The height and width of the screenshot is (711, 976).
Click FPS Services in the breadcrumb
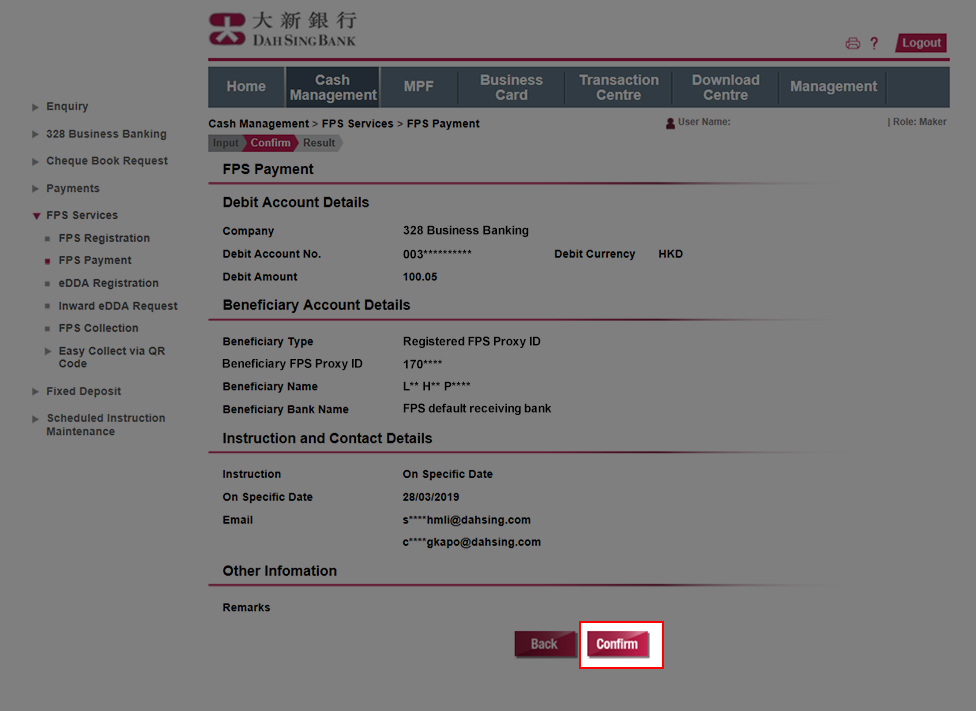point(357,124)
